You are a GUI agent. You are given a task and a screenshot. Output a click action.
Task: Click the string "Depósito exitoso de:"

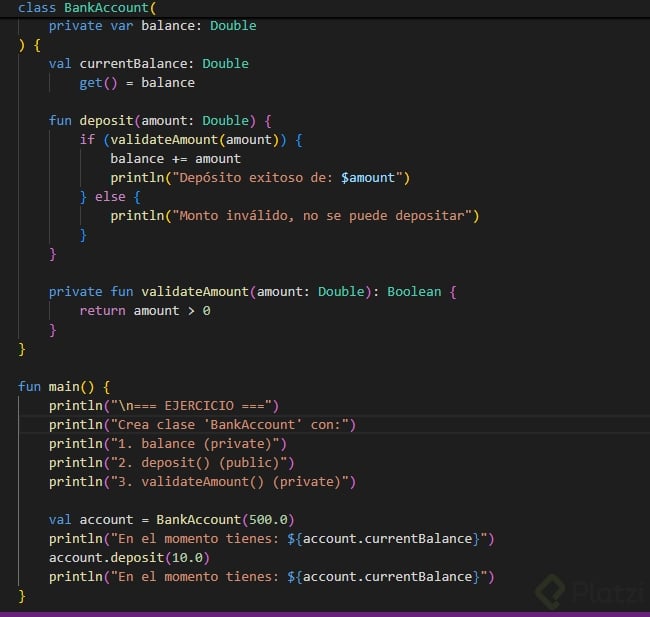click(252, 178)
